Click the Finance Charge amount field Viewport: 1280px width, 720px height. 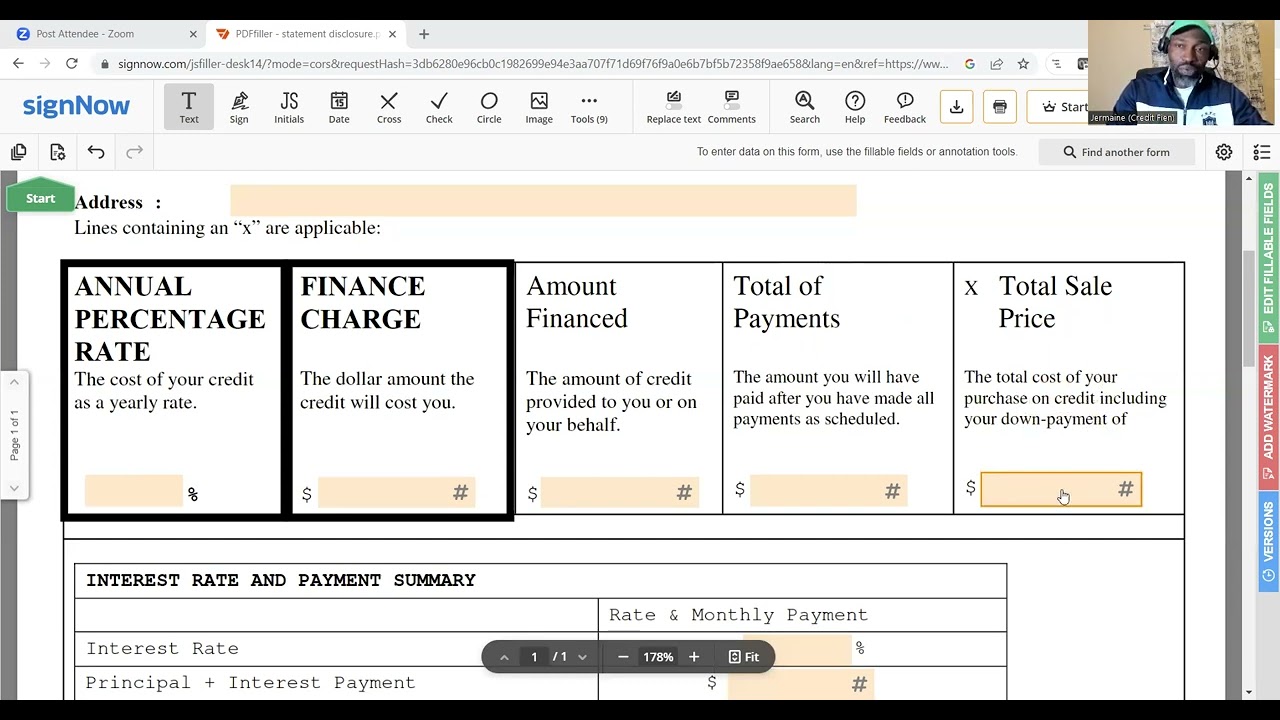tap(396, 492)
